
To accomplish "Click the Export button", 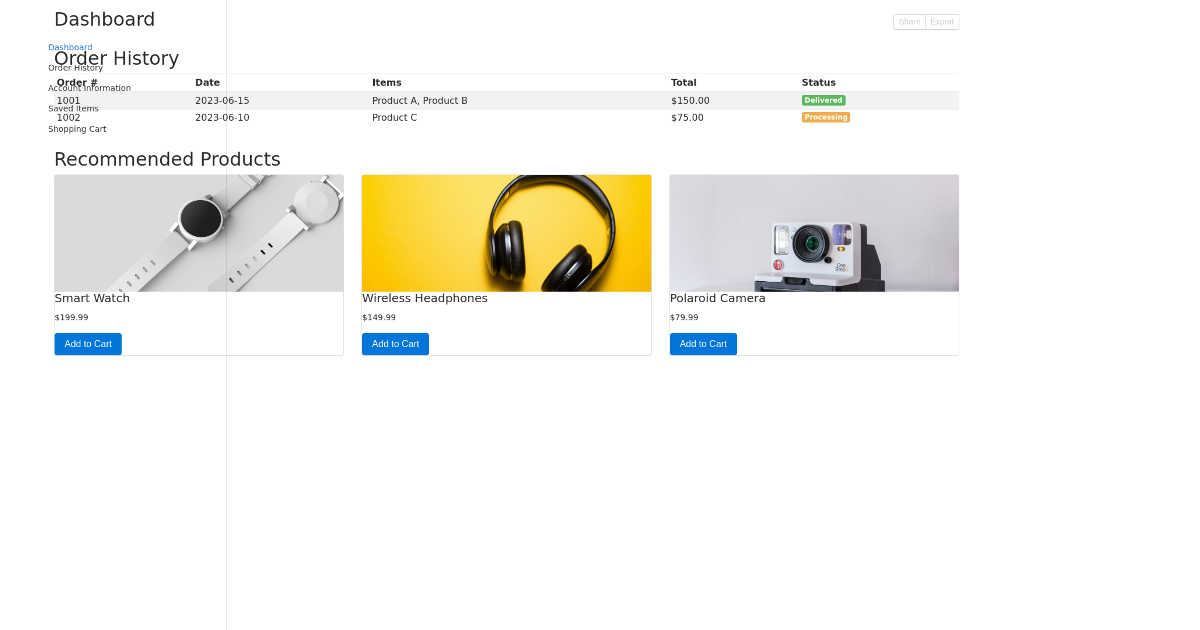I will [x=941, y=21].
